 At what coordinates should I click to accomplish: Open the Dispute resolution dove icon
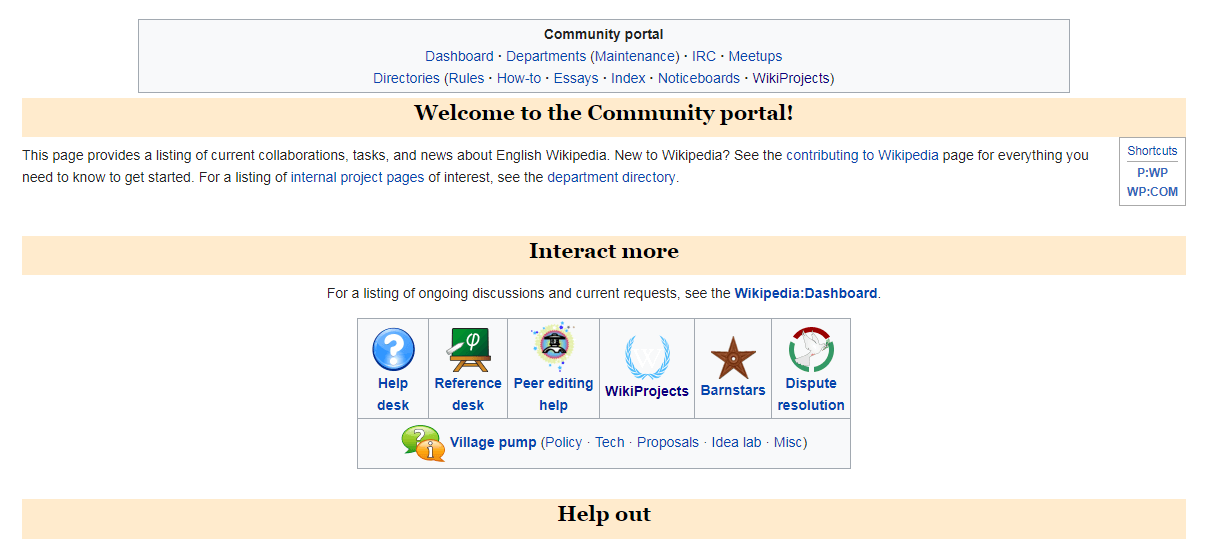click(x=811, y=349)
